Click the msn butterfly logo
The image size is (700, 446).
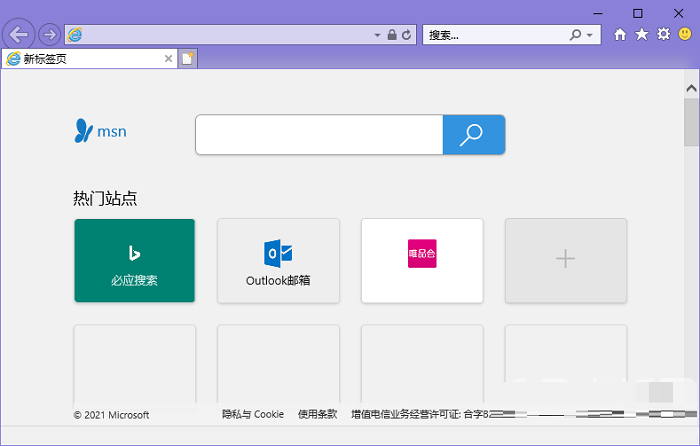coord(100,131)
